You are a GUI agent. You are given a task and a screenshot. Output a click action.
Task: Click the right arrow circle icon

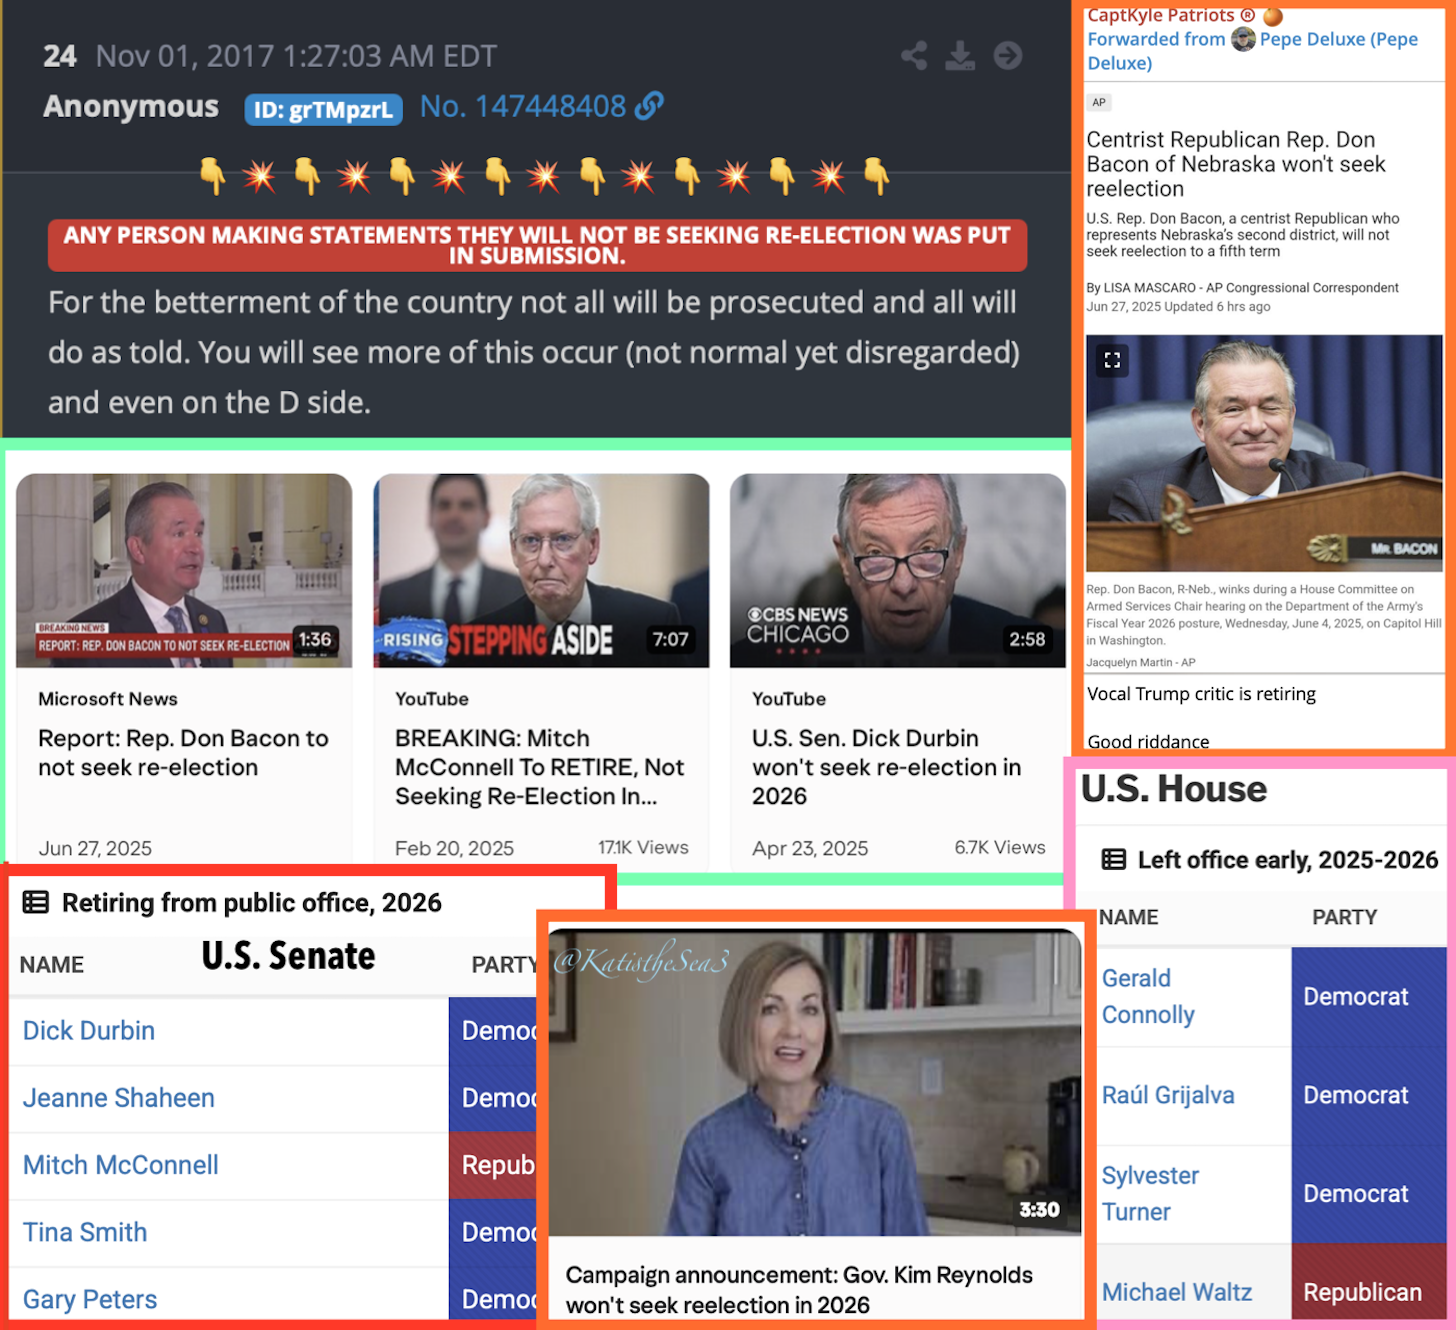coord(1008,55)
